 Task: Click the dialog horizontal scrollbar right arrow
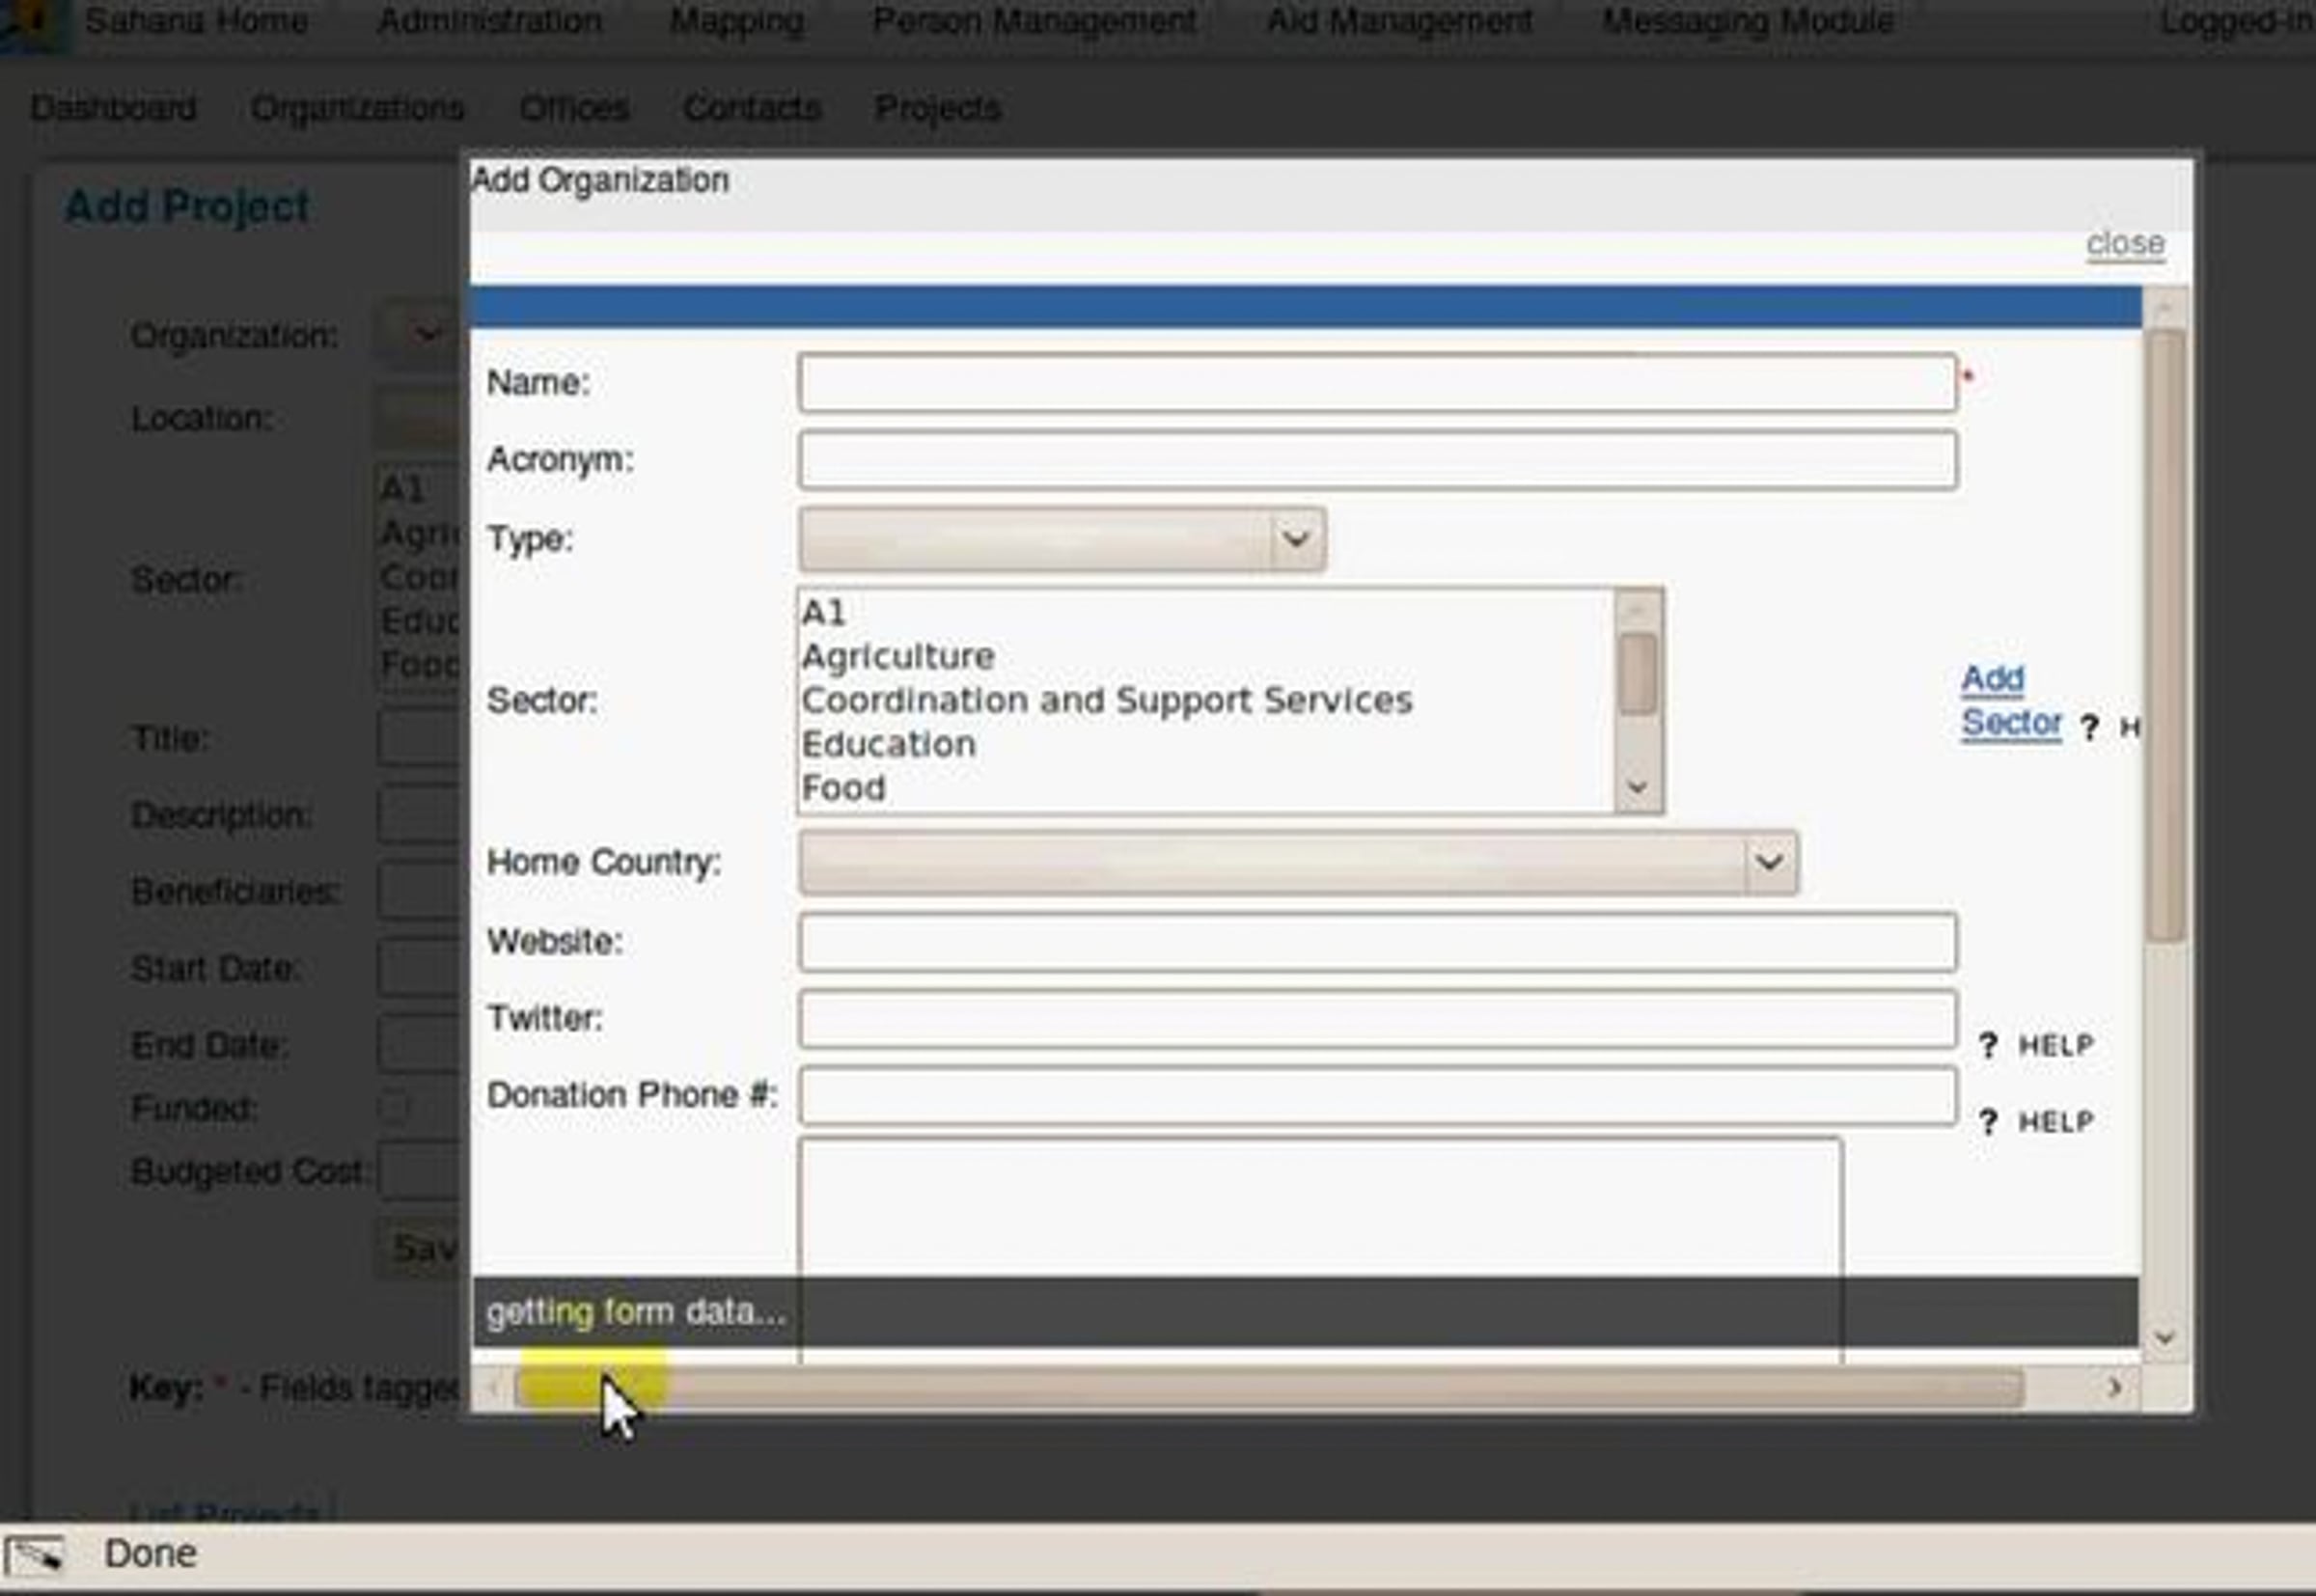pos(2114,1387)
